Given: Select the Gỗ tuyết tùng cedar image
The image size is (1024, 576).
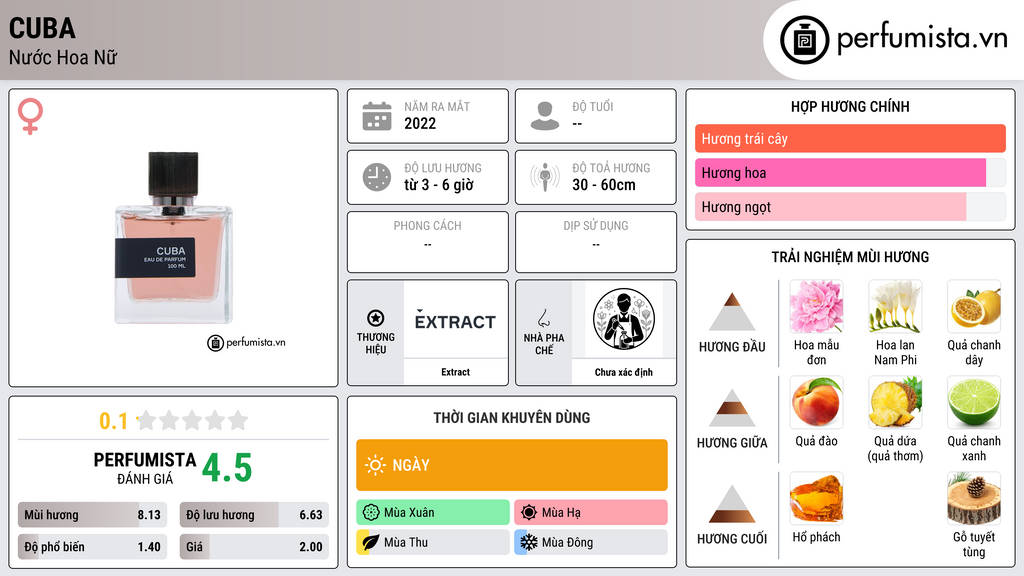Looking at the screenshot, I should point(974,498).
